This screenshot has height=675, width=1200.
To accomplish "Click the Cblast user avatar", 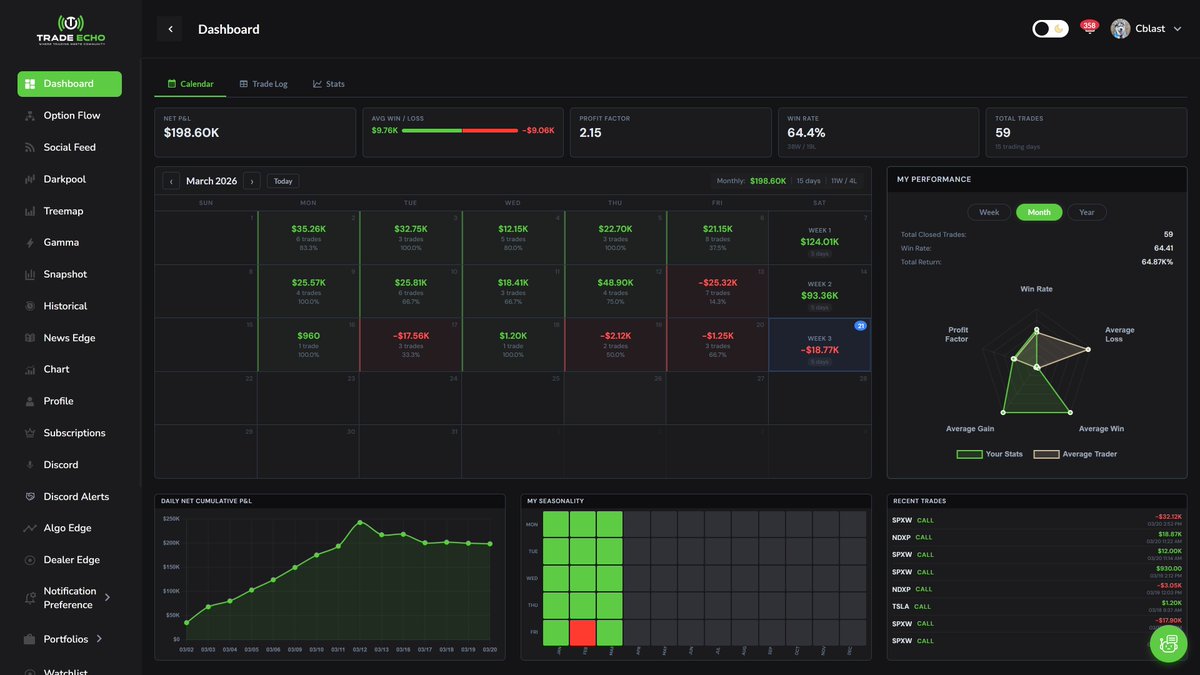I will 1120,29.
